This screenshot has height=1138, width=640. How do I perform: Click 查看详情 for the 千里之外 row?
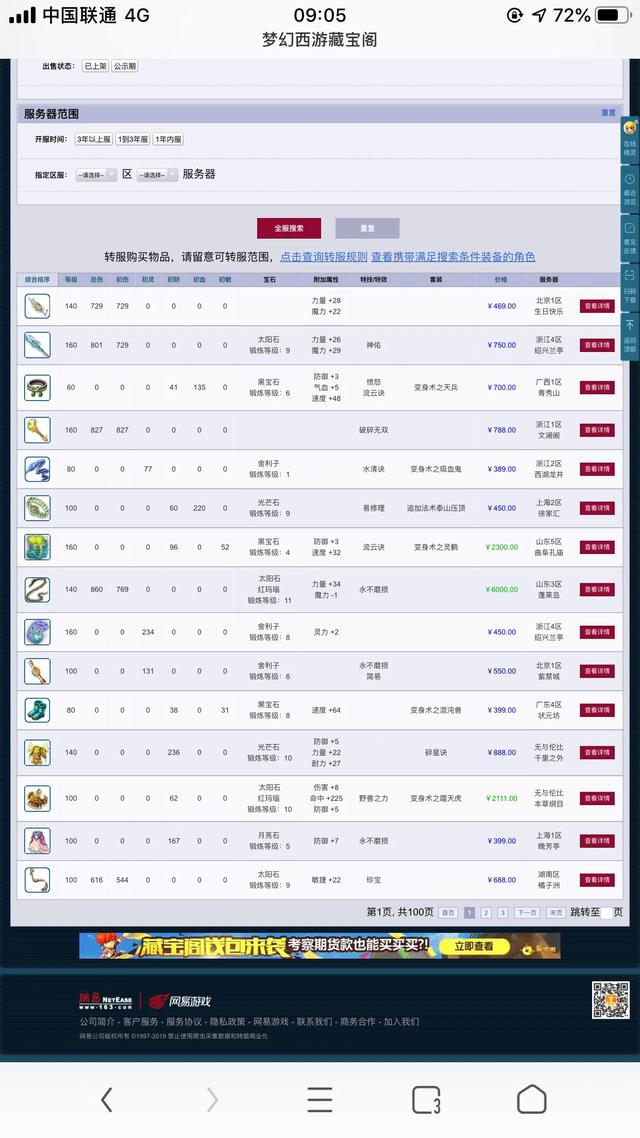click(596, 753)
